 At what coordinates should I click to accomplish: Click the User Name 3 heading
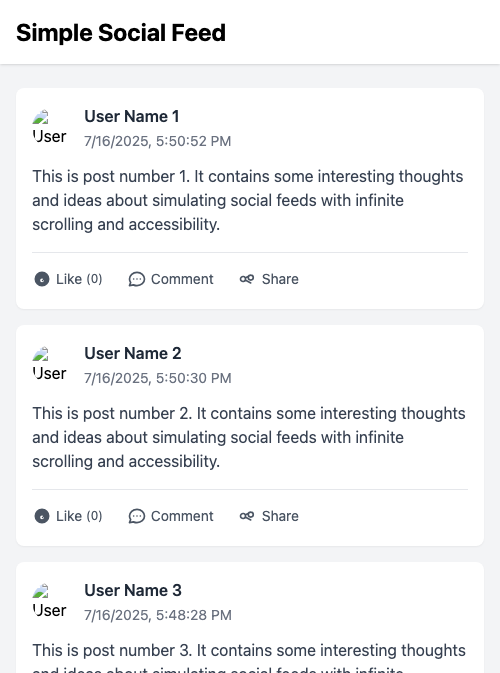point(133,590)
